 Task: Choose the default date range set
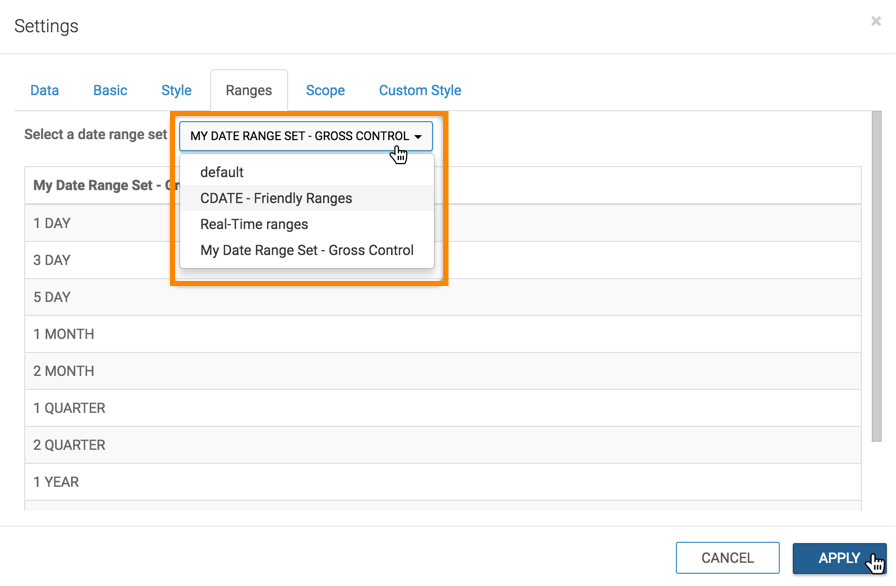pyautogui.click(x=222, y=172)
